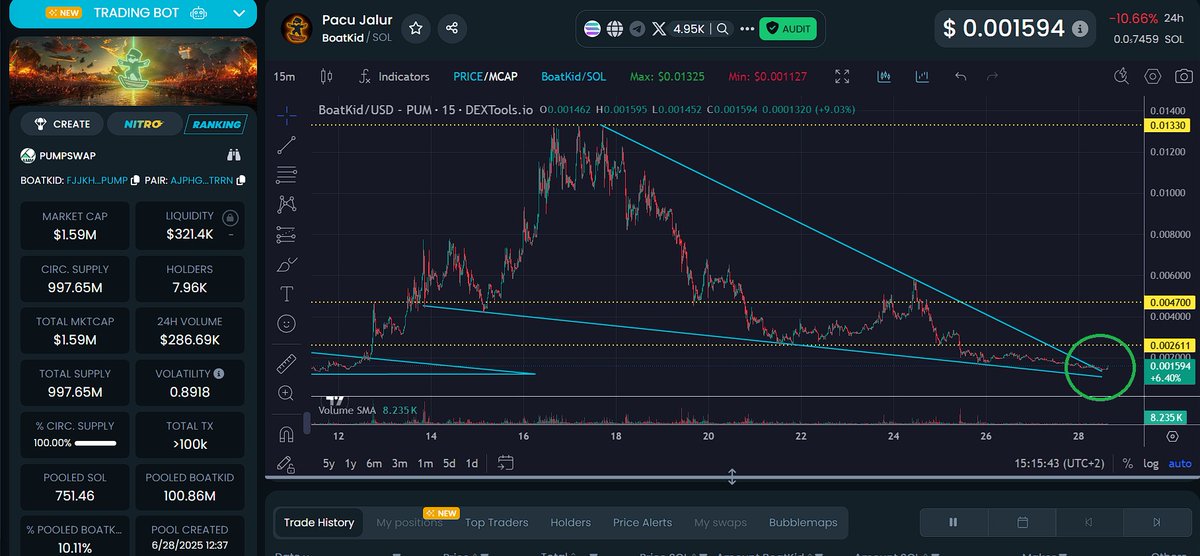
Task: Open the Price Alerts tab
Action: point(642,522)
